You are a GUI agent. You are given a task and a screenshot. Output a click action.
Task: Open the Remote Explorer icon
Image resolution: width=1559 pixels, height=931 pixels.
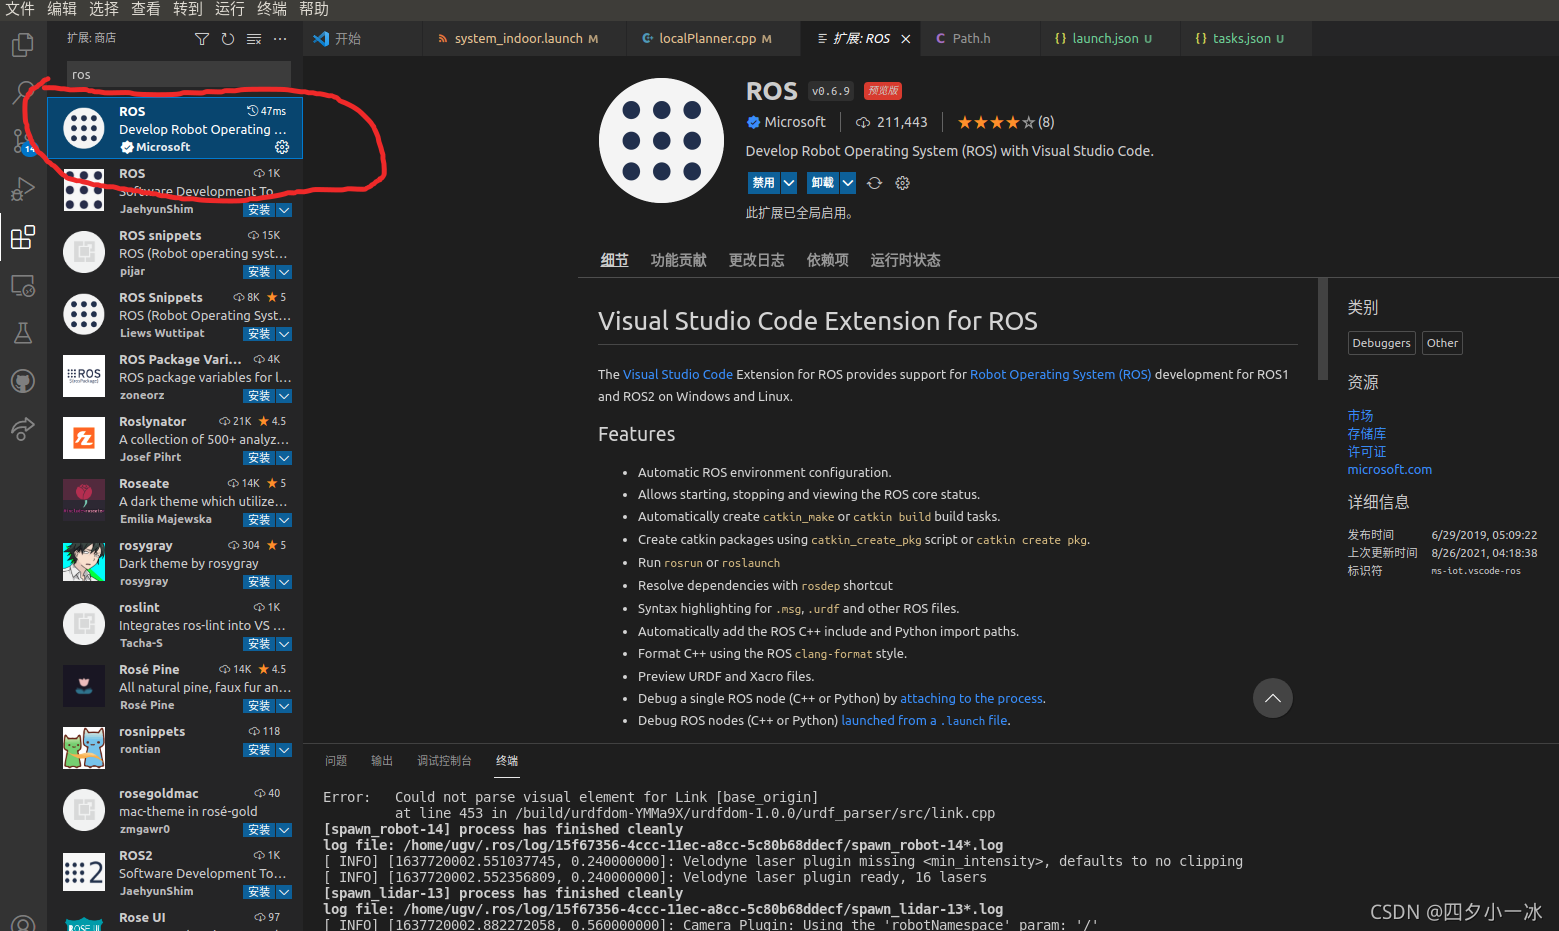tap(22, 285)
